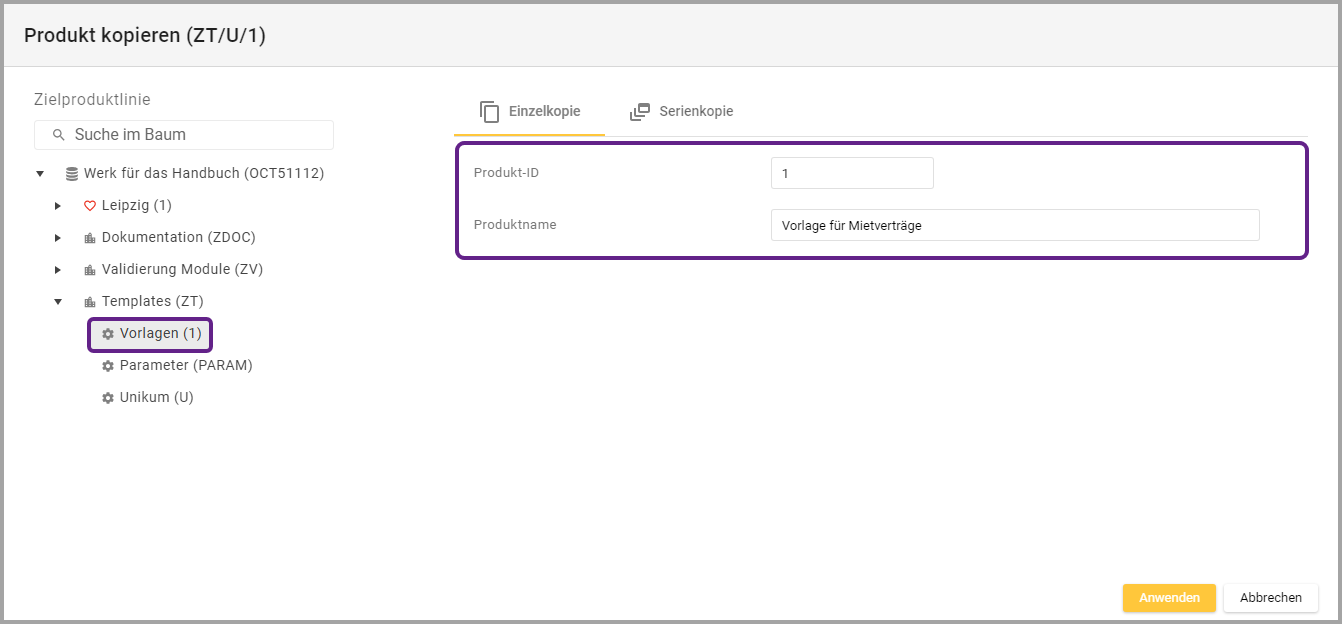The width and height of the screenshot is (1342, 624).
Task: Expand the Dokumentation (ZDOC) node
Action: (58, 238)
